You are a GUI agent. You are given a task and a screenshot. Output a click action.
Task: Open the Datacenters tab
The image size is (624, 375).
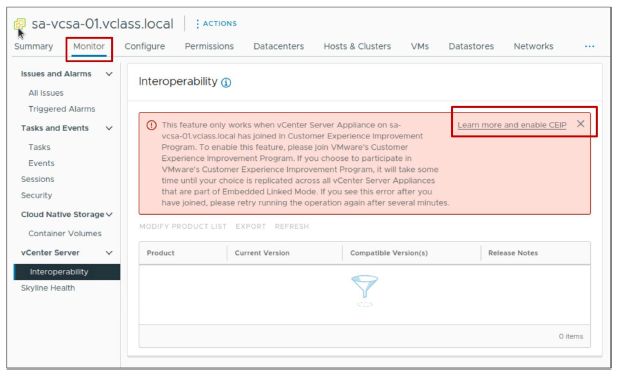(279, 46)
